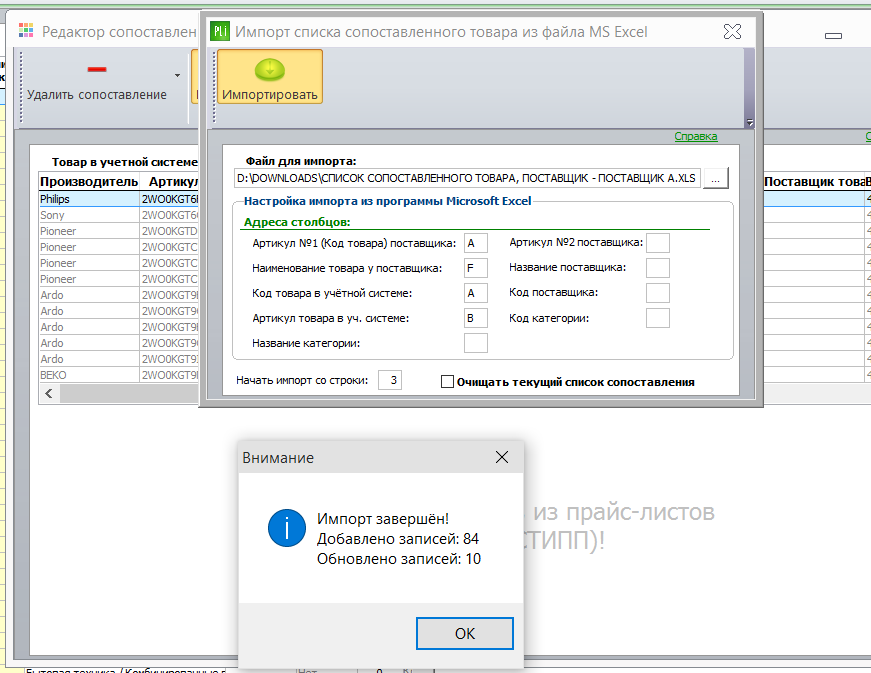Open the dropdown arrow next to Удалить сопоставление
The height and width of the screenshot is (673, 871).
coord(177,76)
